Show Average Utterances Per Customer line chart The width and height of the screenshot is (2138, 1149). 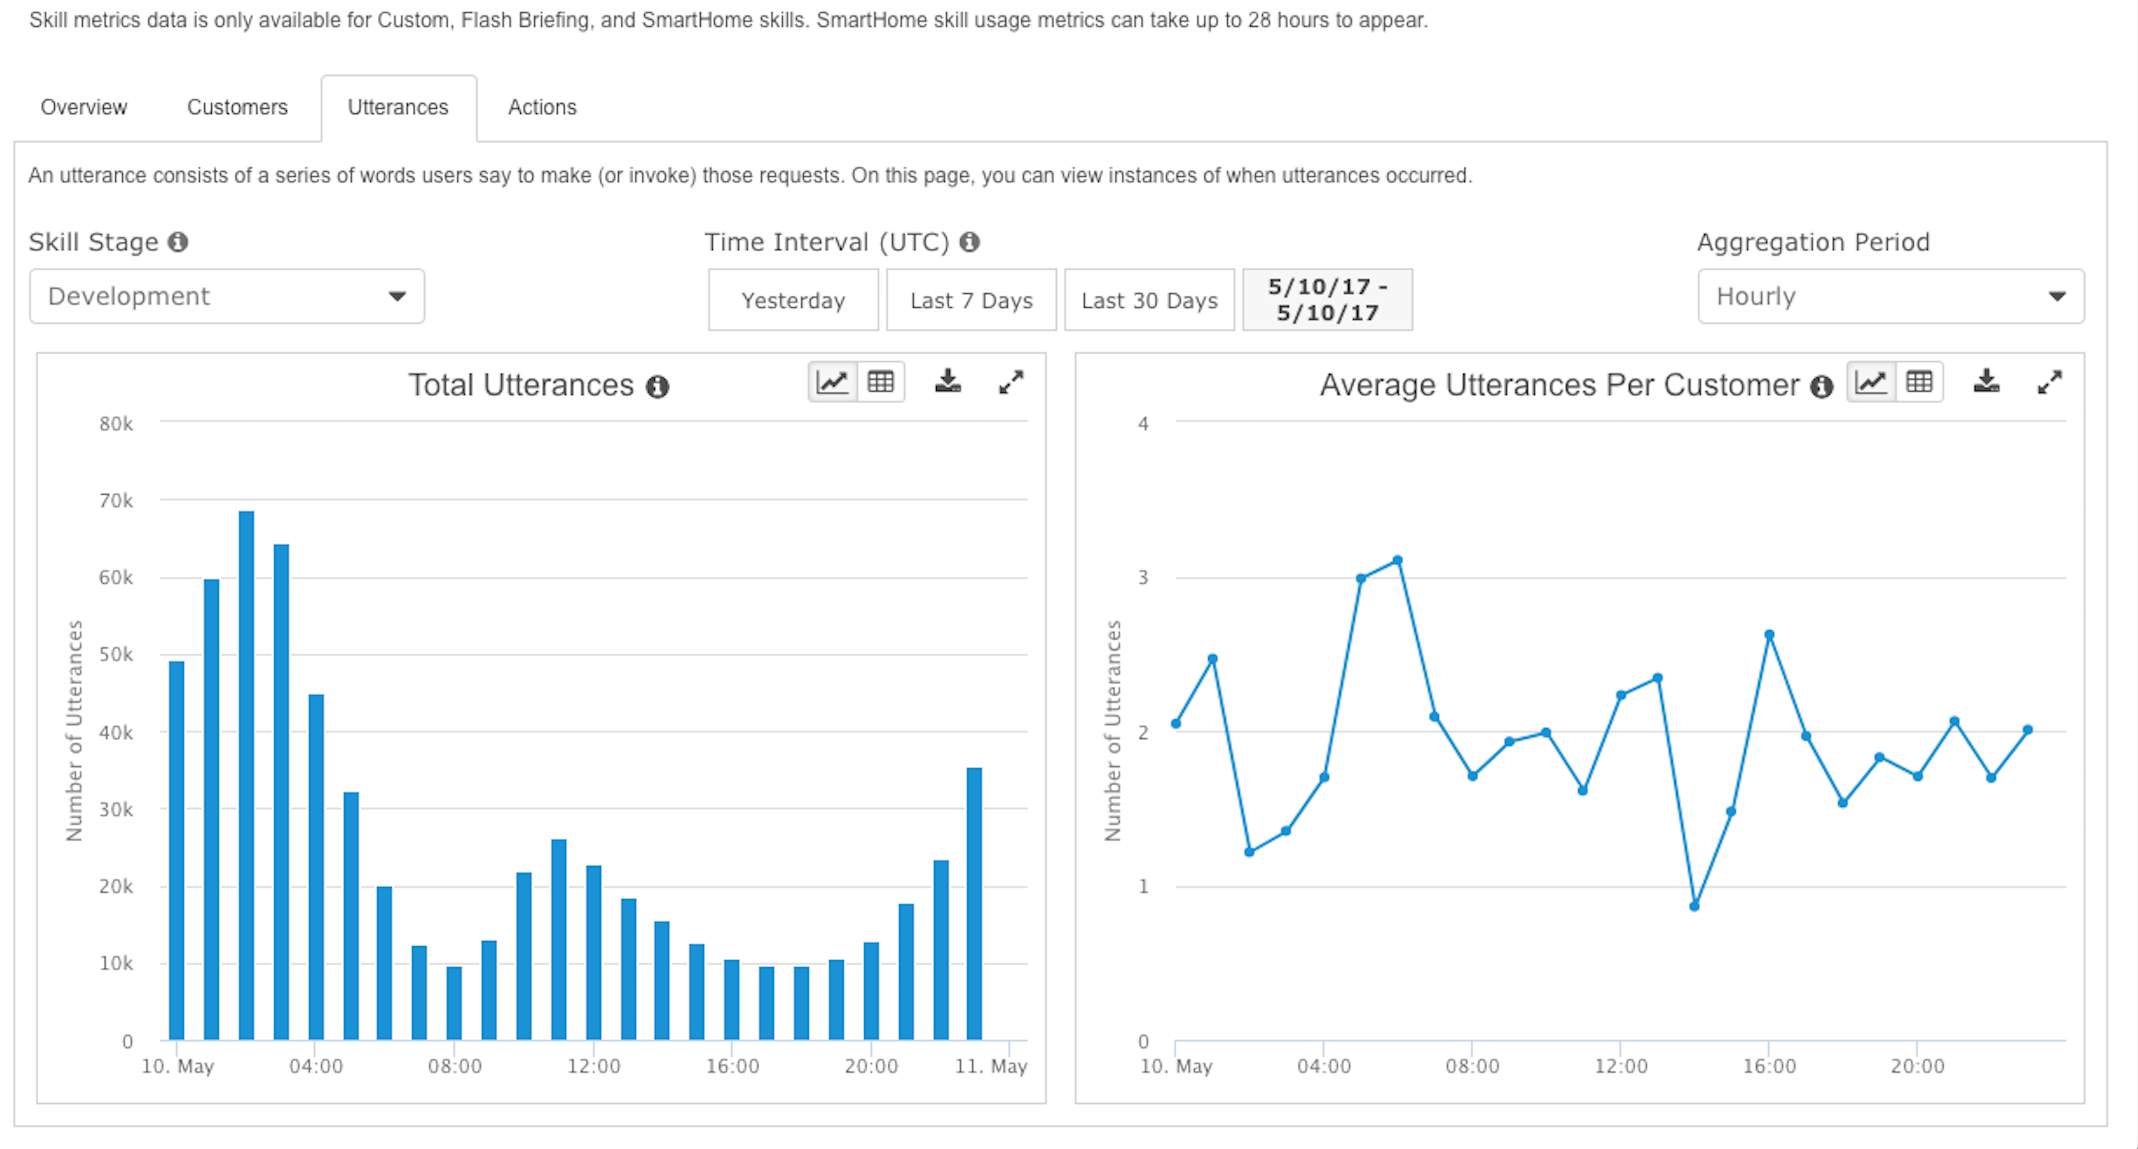point(1871,382)
